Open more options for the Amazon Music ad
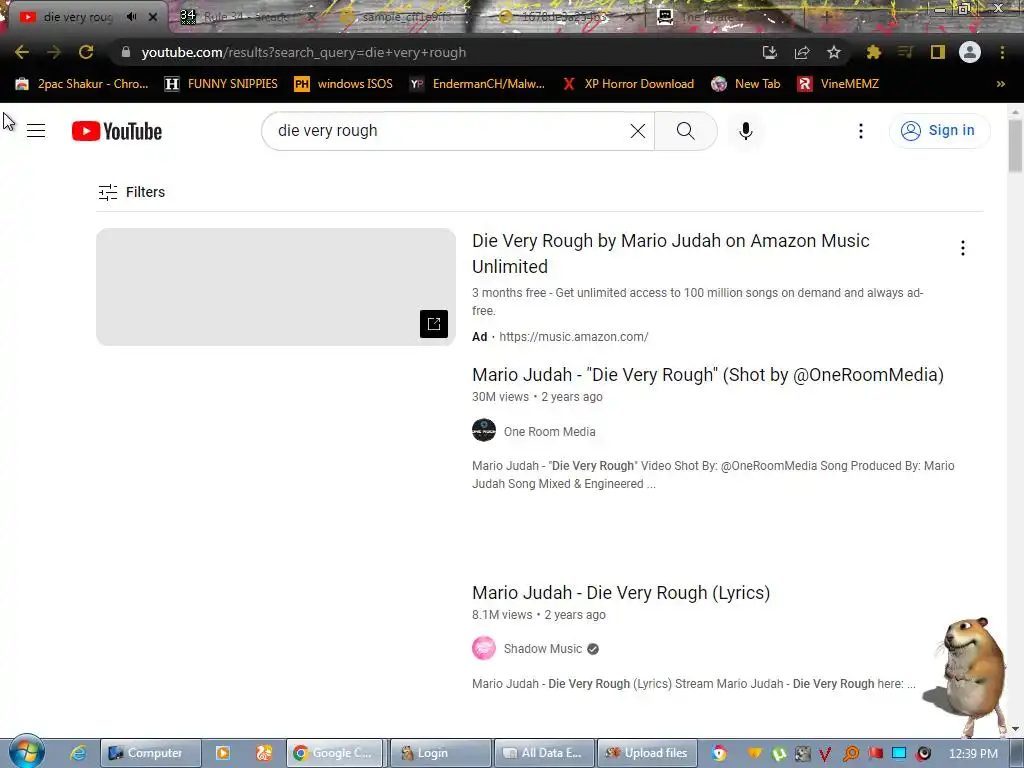 click(x=963, y=248)
